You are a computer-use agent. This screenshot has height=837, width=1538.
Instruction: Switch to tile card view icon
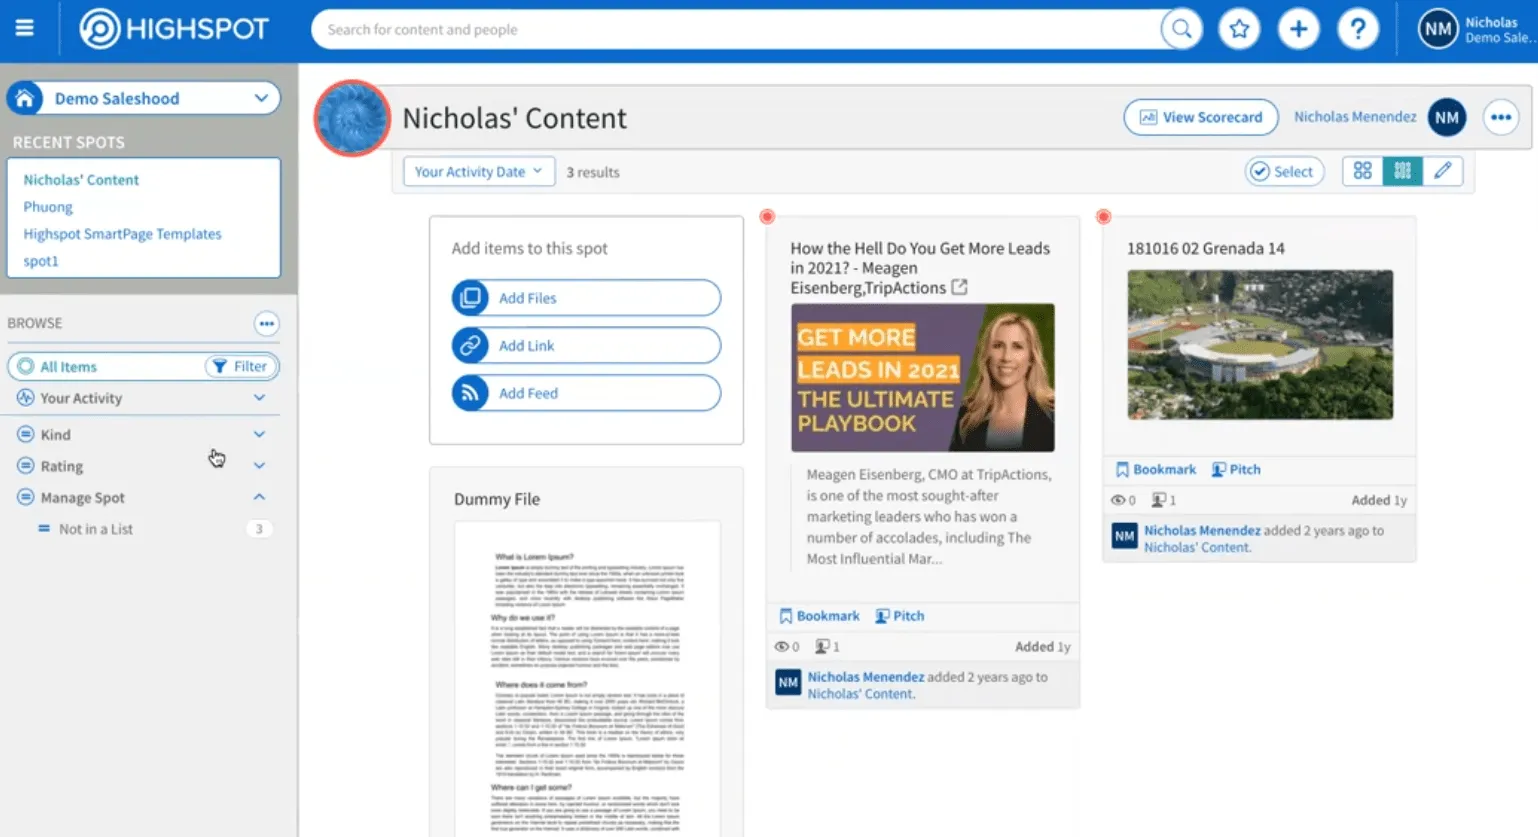point(1402,171)
